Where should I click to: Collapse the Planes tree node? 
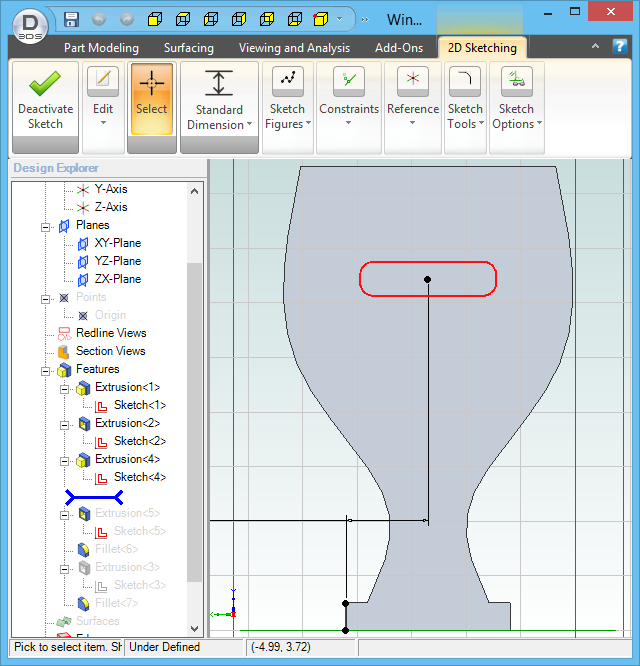point(45,227)
